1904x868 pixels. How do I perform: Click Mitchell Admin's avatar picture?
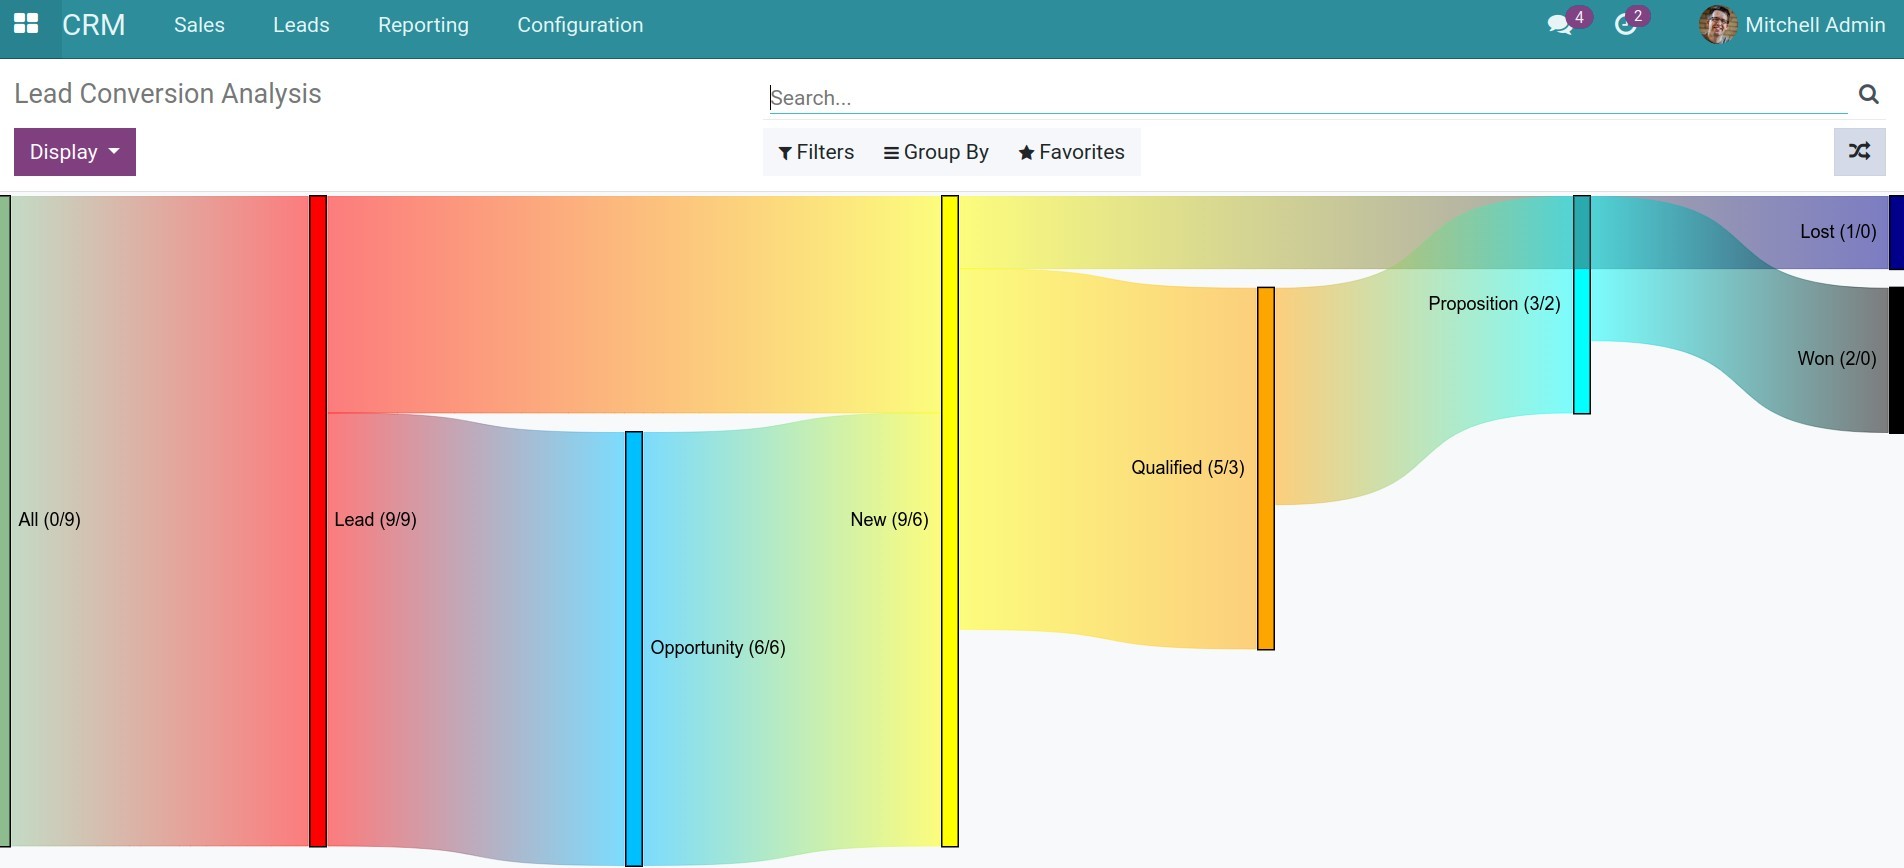[1717, 25]
